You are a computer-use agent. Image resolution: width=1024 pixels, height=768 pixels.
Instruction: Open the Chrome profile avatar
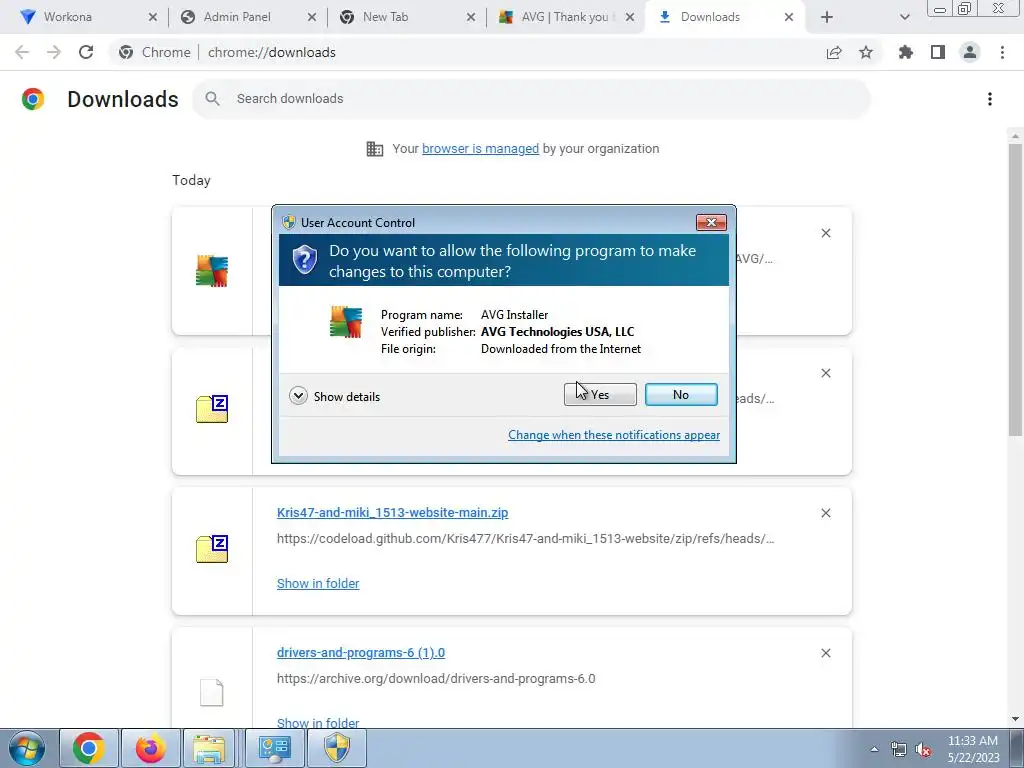970,52
